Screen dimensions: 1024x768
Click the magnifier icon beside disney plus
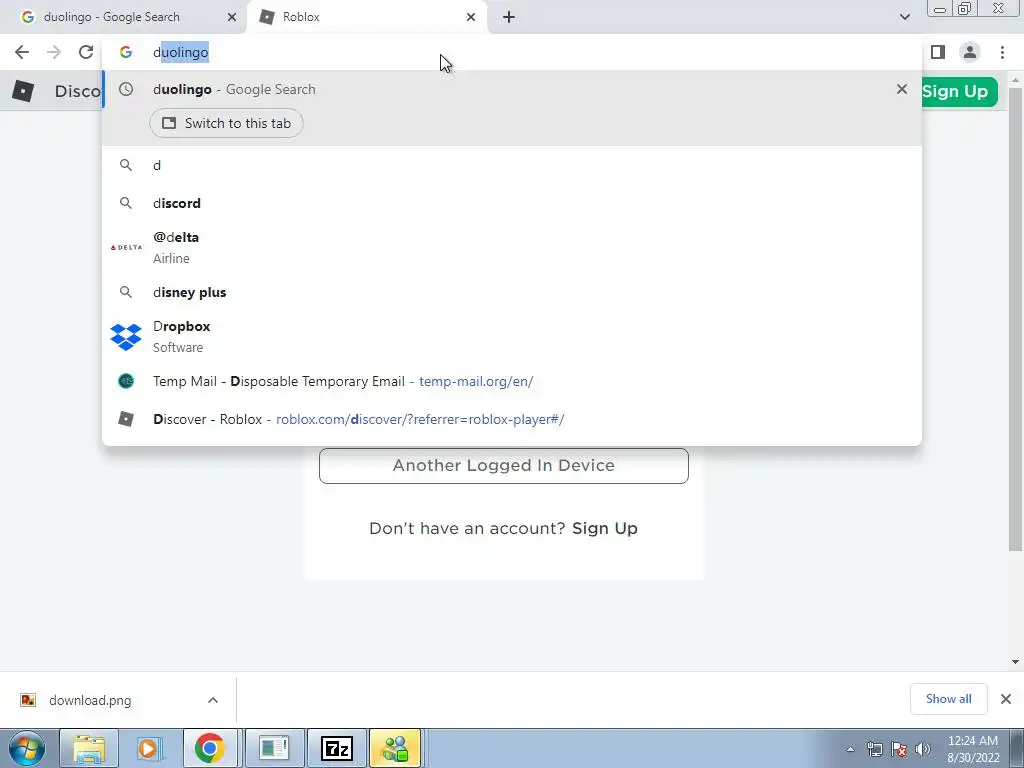[125, 292]
